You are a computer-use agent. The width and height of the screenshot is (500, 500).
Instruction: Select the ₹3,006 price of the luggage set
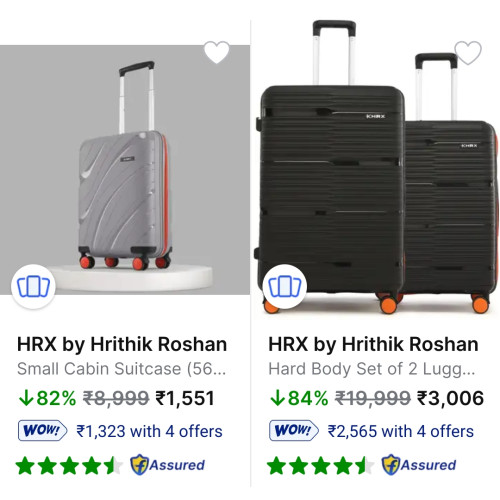[x=450, y=398]
